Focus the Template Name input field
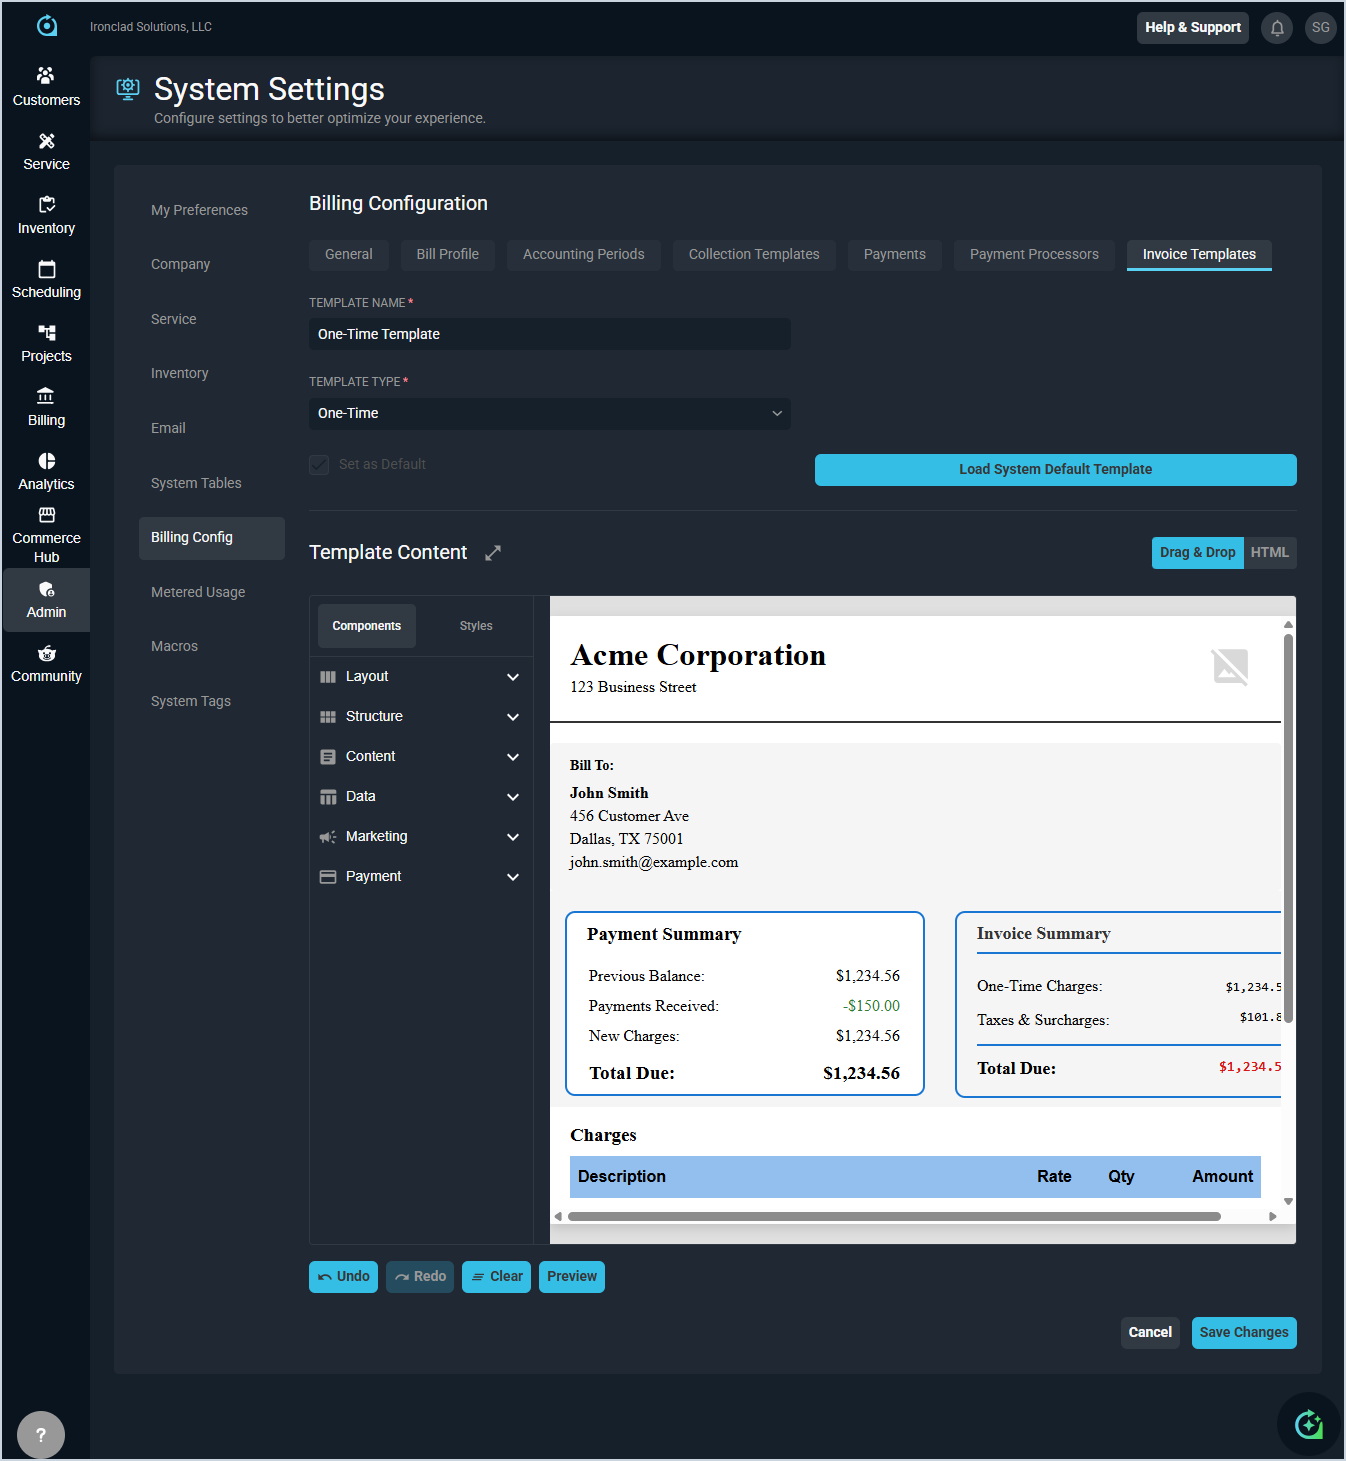 tap(550, 334)
